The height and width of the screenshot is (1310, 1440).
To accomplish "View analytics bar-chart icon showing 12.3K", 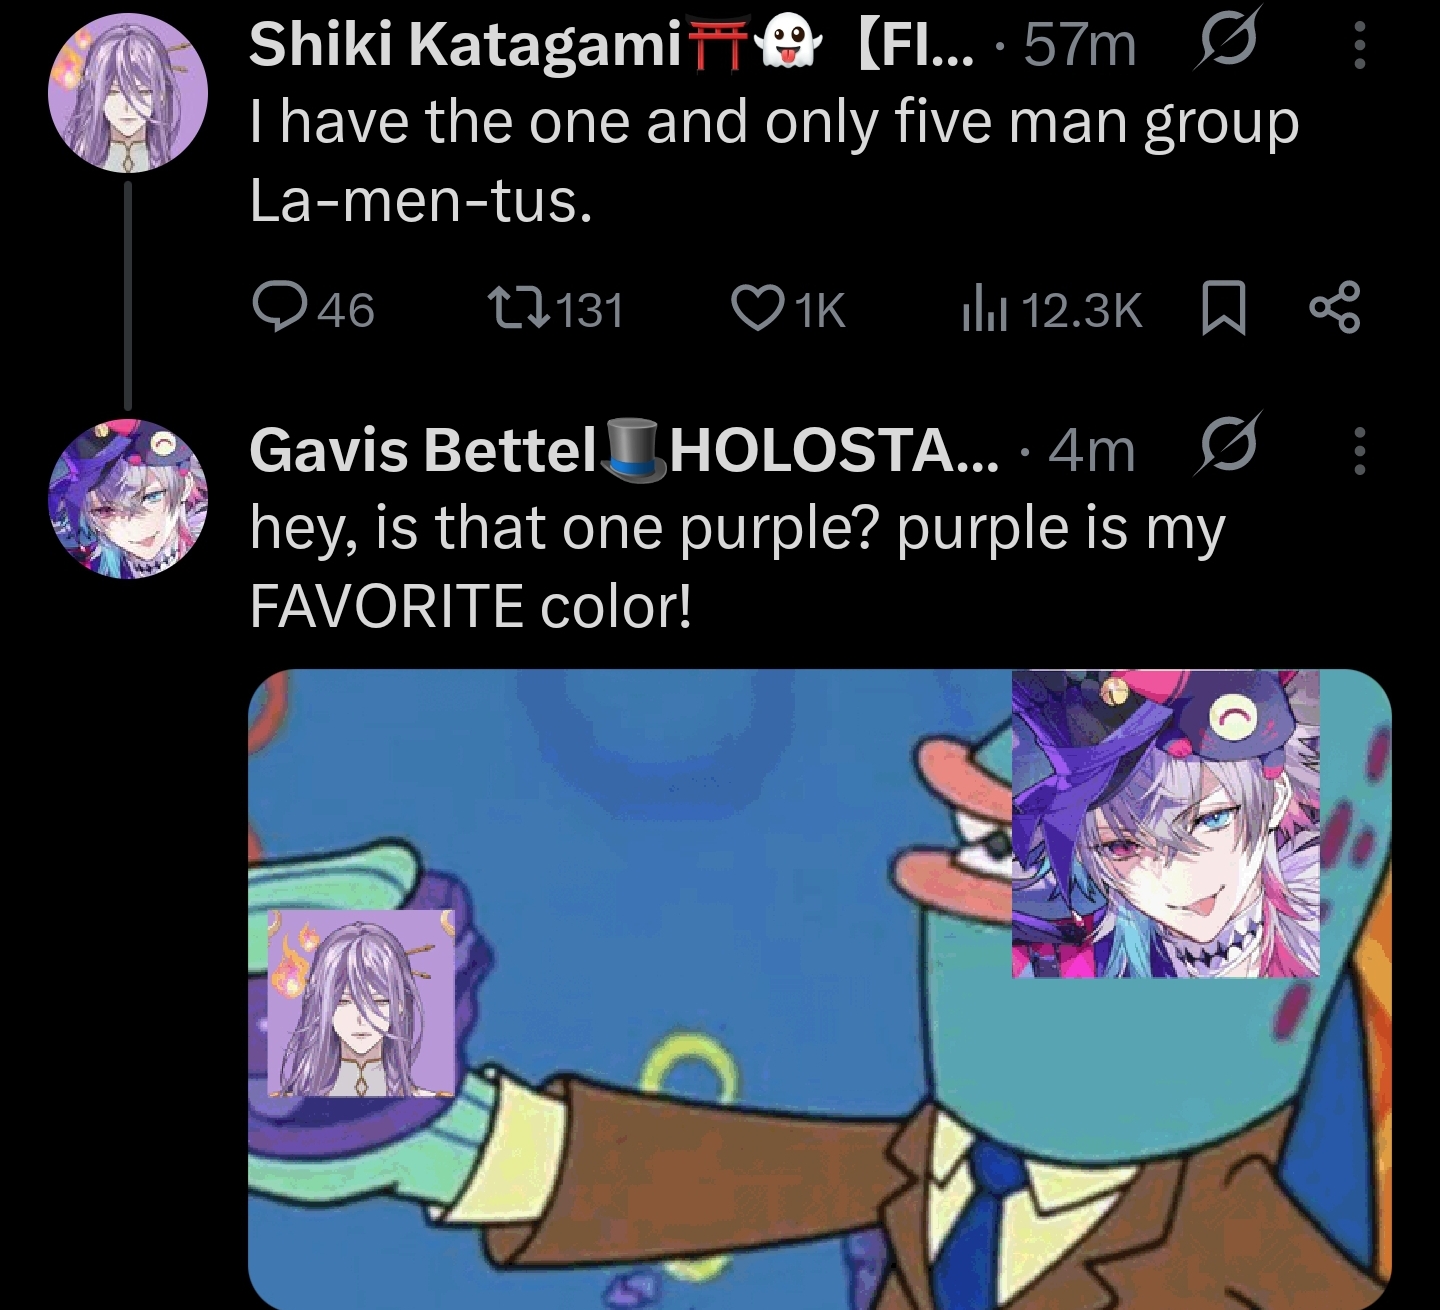I will [x=983, y=309].
